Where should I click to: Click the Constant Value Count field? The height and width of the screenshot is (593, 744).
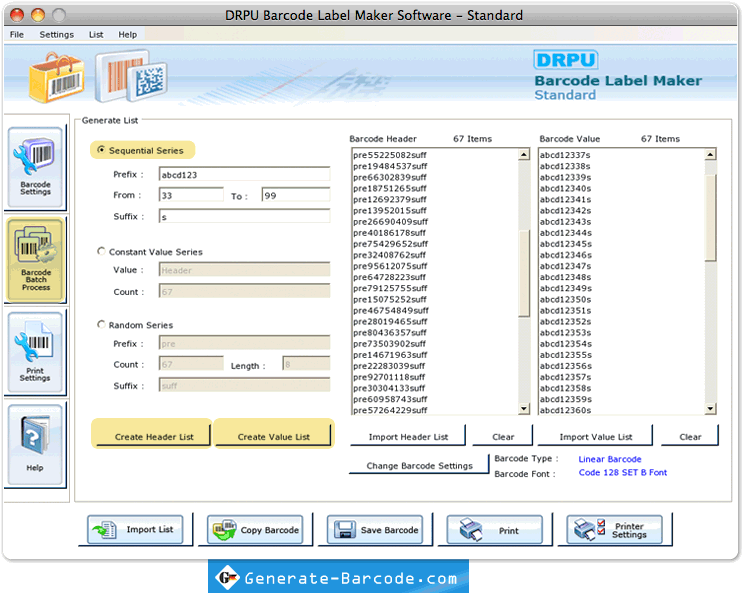tap(244, 291)
